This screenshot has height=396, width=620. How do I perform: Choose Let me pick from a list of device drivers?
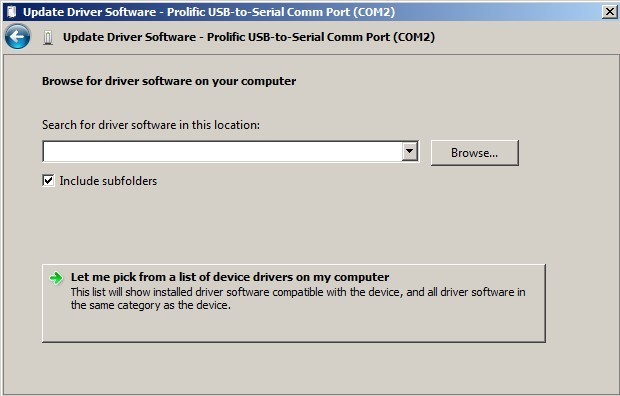coord(230,277)
